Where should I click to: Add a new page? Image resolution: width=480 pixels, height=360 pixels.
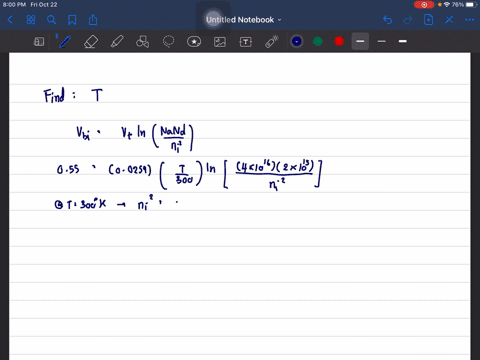point(428,20)
